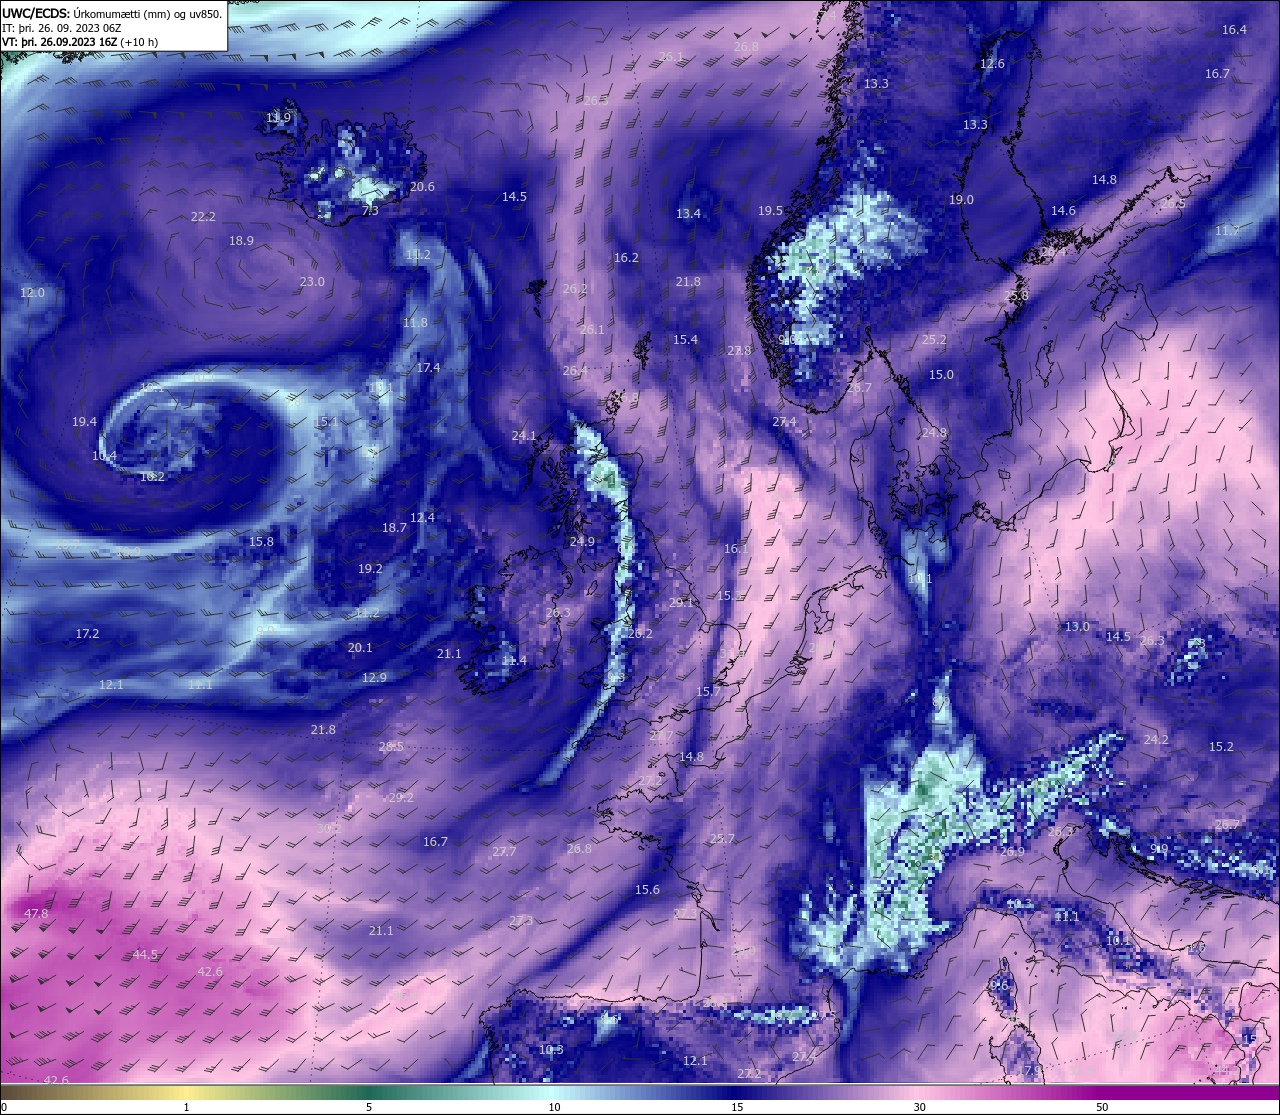Click the map value 13.4

[x=688, y=214]
